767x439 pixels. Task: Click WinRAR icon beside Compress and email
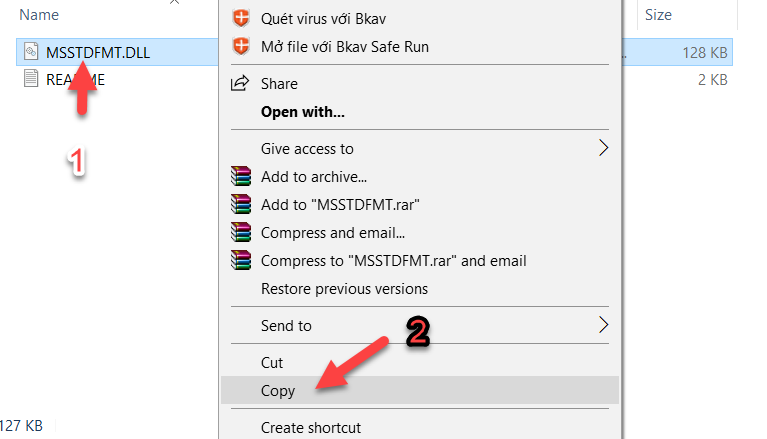click(x=240, y=233)
